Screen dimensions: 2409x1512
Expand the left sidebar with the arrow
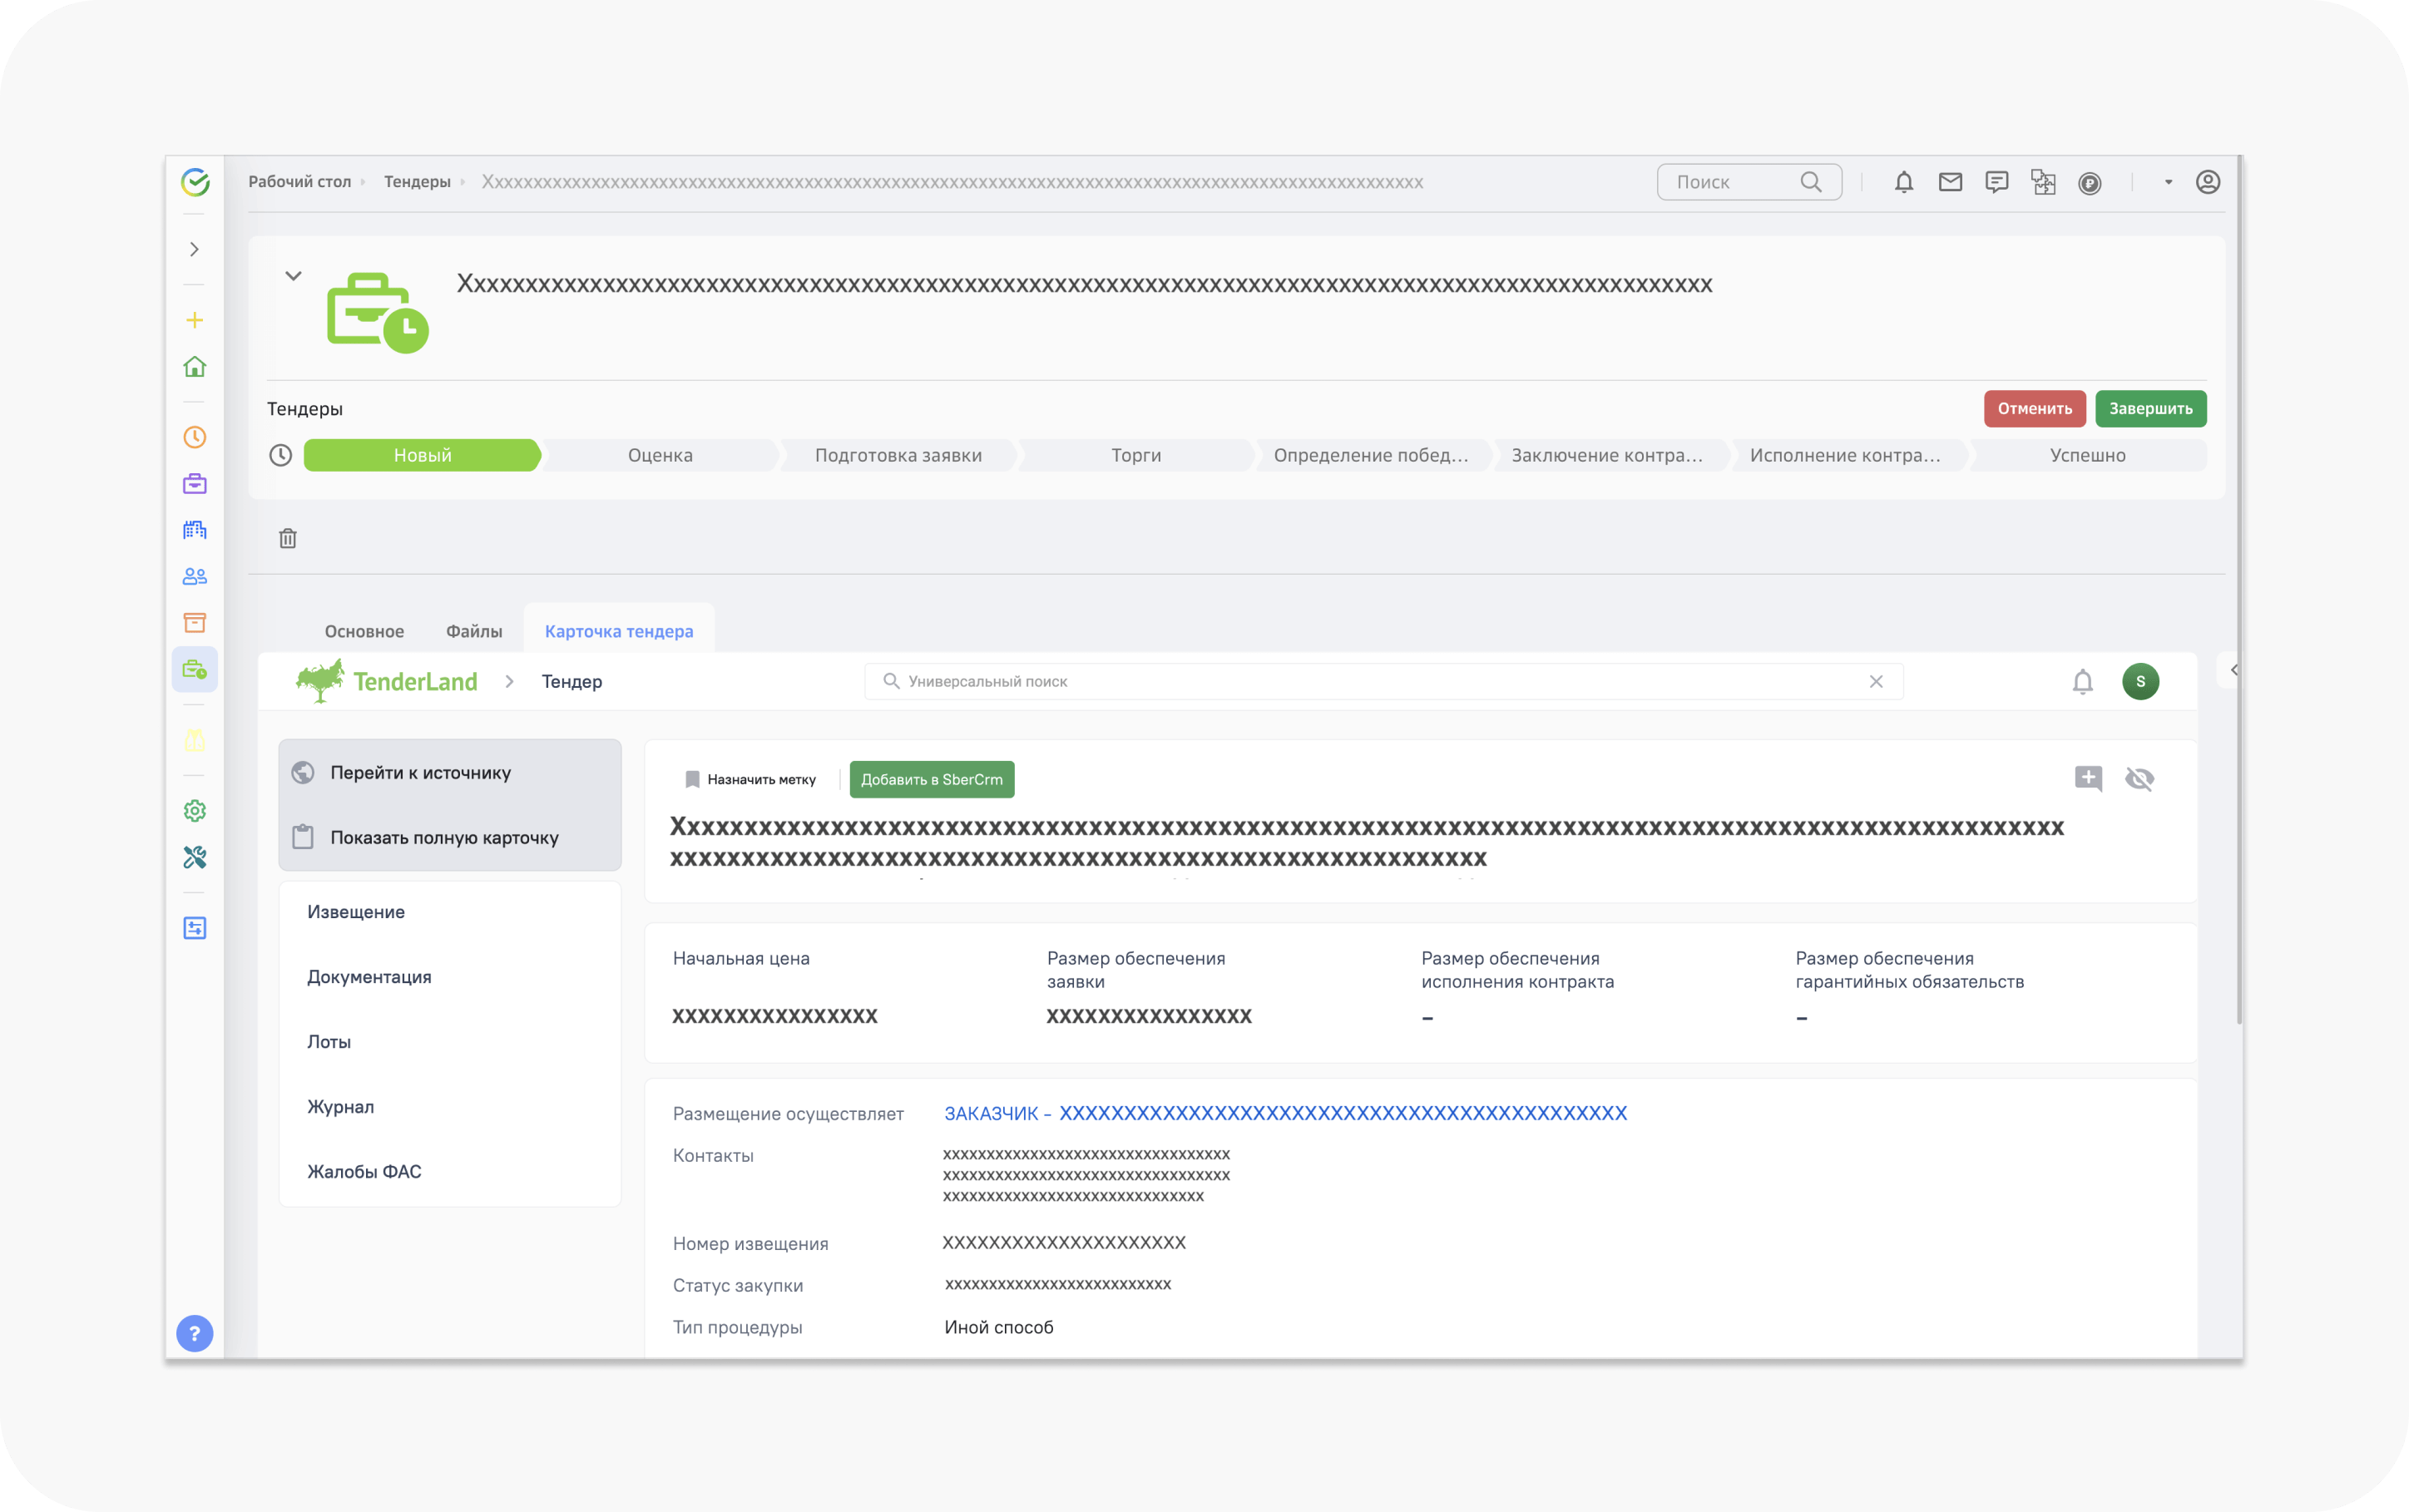[x=195, y=249]
